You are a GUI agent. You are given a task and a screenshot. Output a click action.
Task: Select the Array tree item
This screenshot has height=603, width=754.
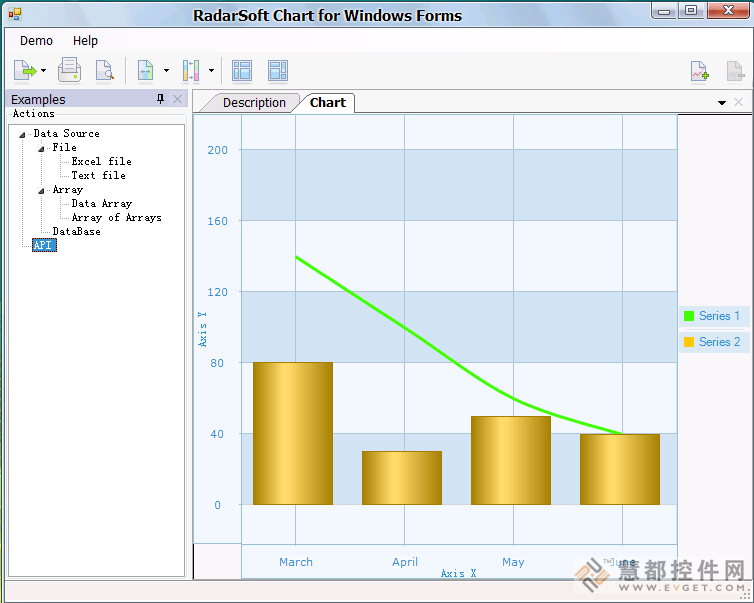pyautogui.click(x=68, y=190)
